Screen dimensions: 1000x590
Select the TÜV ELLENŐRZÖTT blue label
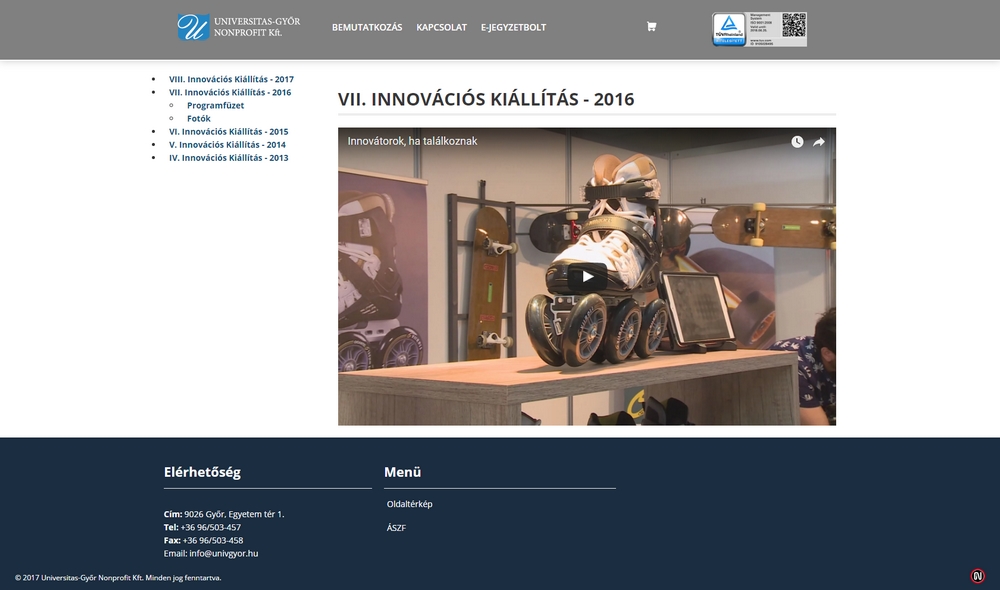pyautogui.click(x=729, y=44)
